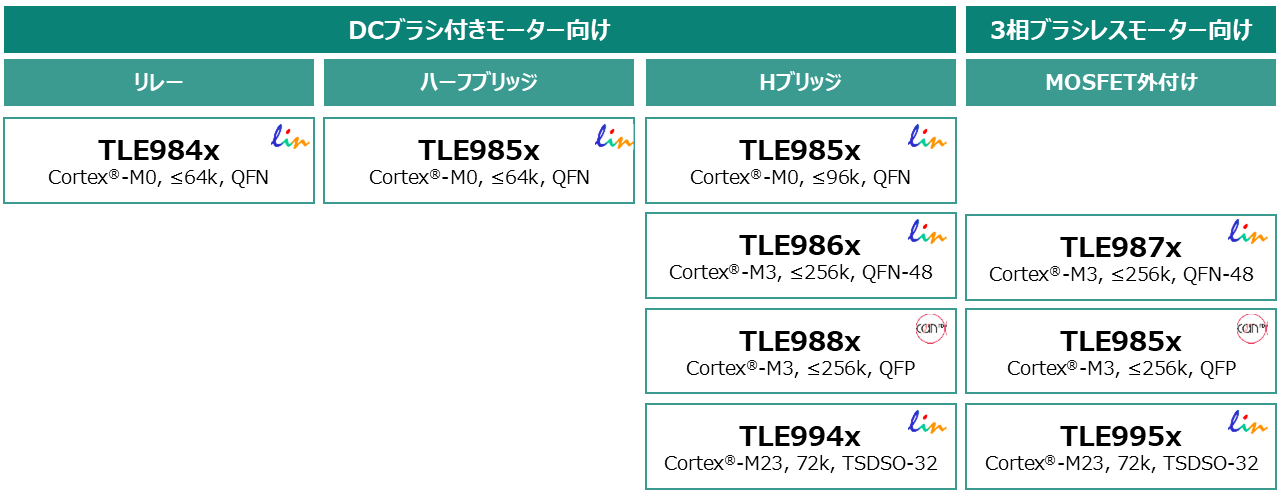Click the LIN logo on TLE984x card
The width and height of the screenshot is (1280, 495).
click(290, 138)
